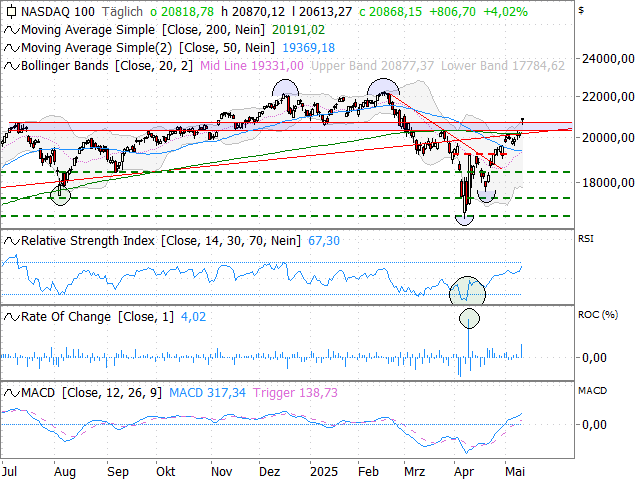Click the open value o 20818,78
This screenshot has width=640, height=480.
point(182,12)
